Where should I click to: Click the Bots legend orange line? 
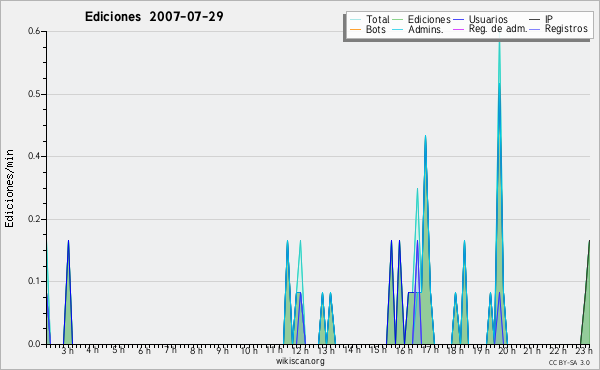355,29
